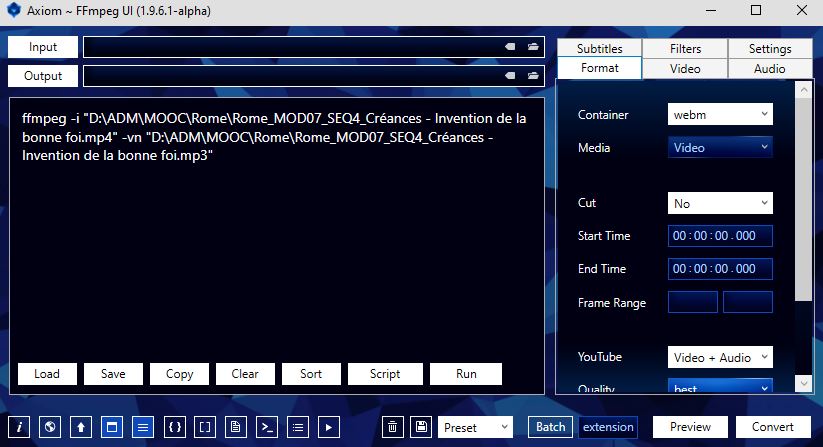
Task: Click the Format panel scrollbar up arrow
Action: 804,90
